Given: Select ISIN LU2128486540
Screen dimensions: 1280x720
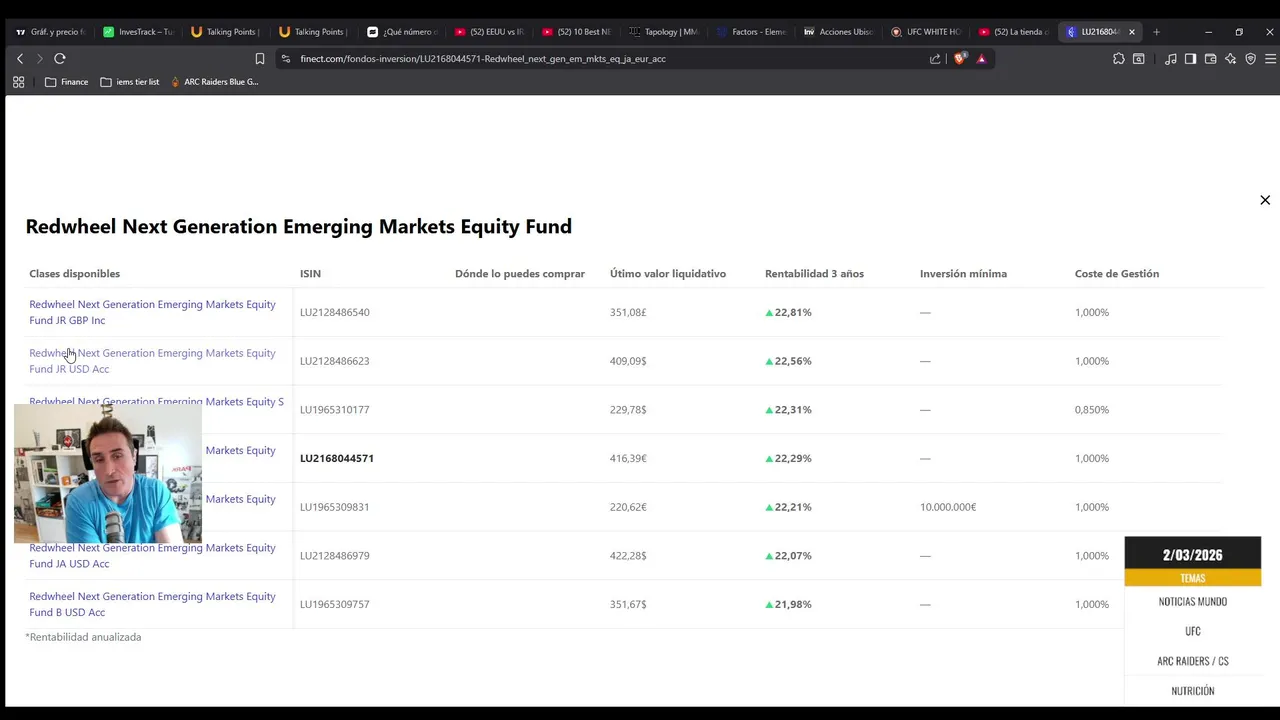Looking at the screenshot, I should coord(335,313).
